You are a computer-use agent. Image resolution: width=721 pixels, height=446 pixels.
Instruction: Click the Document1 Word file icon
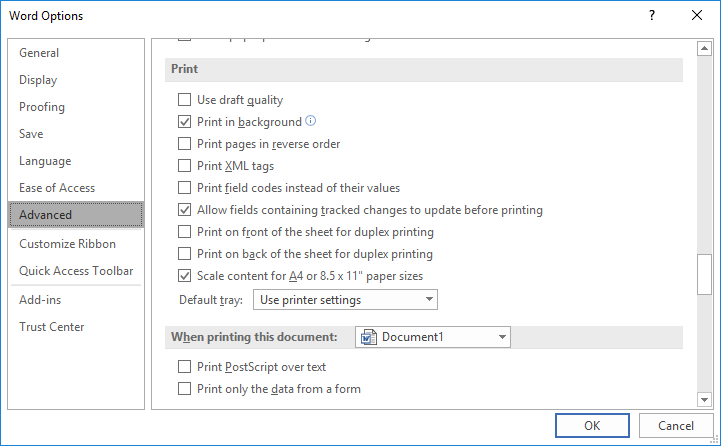point(367,337)
